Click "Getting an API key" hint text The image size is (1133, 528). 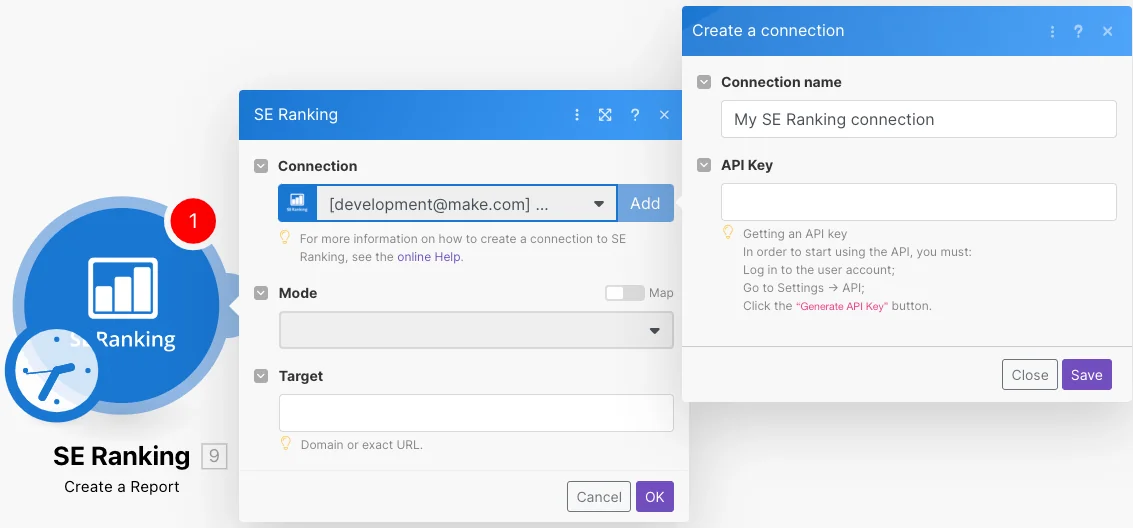[x=795, y=234]
